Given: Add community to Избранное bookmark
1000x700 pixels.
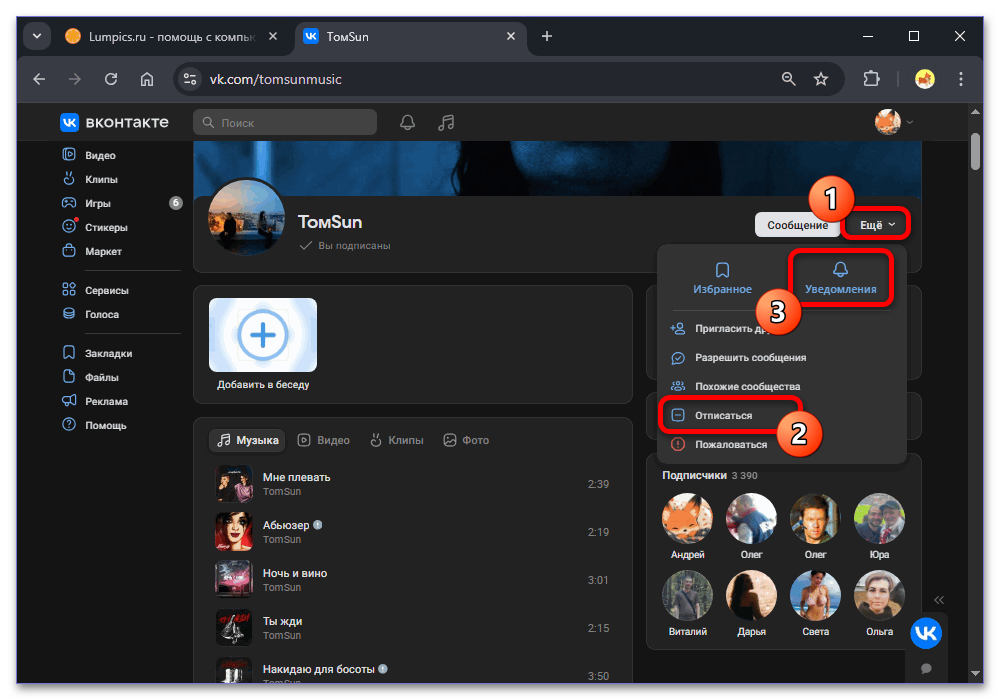Looking at the screenshot, I should (723, 278).
